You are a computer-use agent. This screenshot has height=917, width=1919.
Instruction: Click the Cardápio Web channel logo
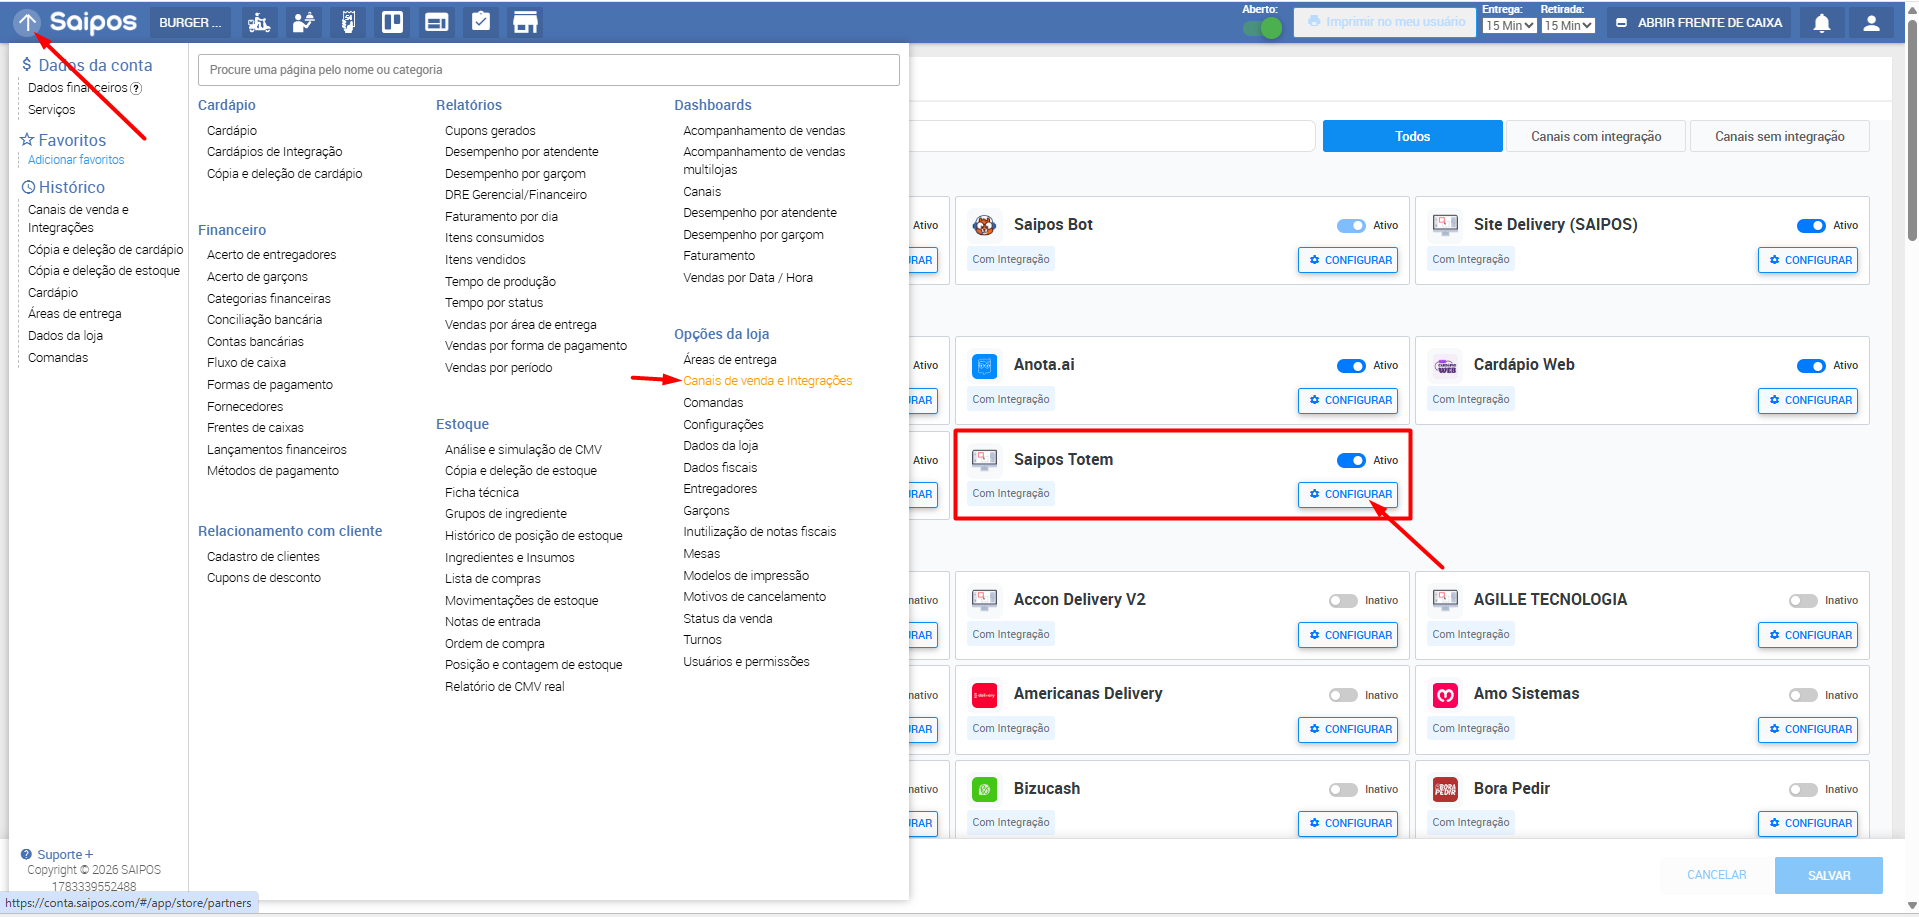(x=1445, y=366)
